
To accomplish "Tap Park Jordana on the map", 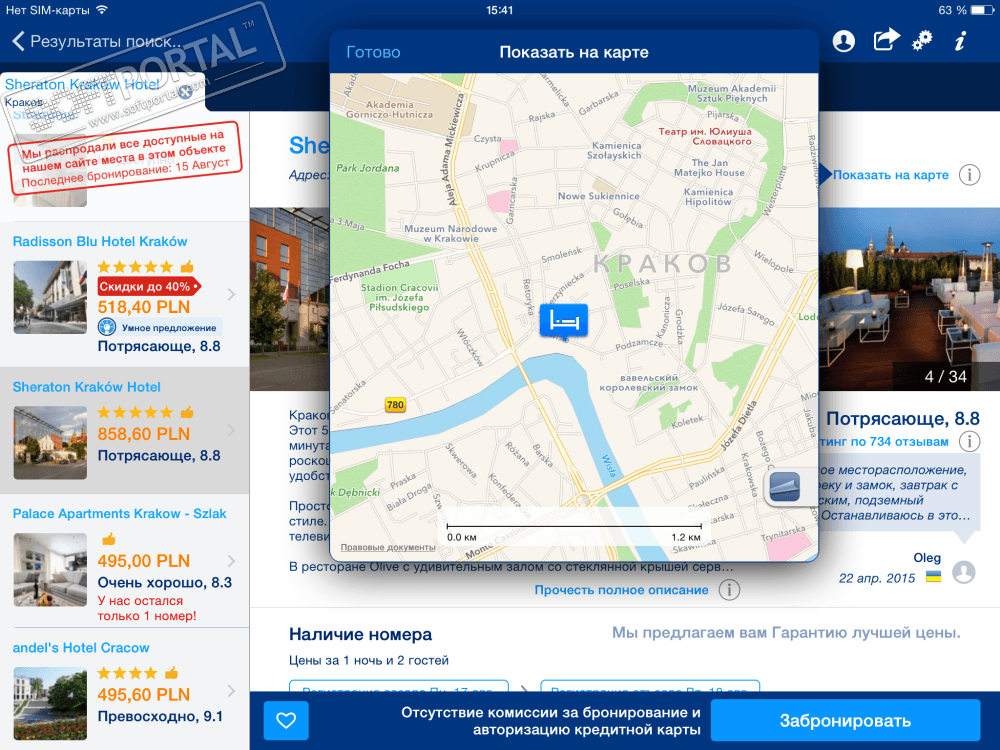I will [367, 168].
